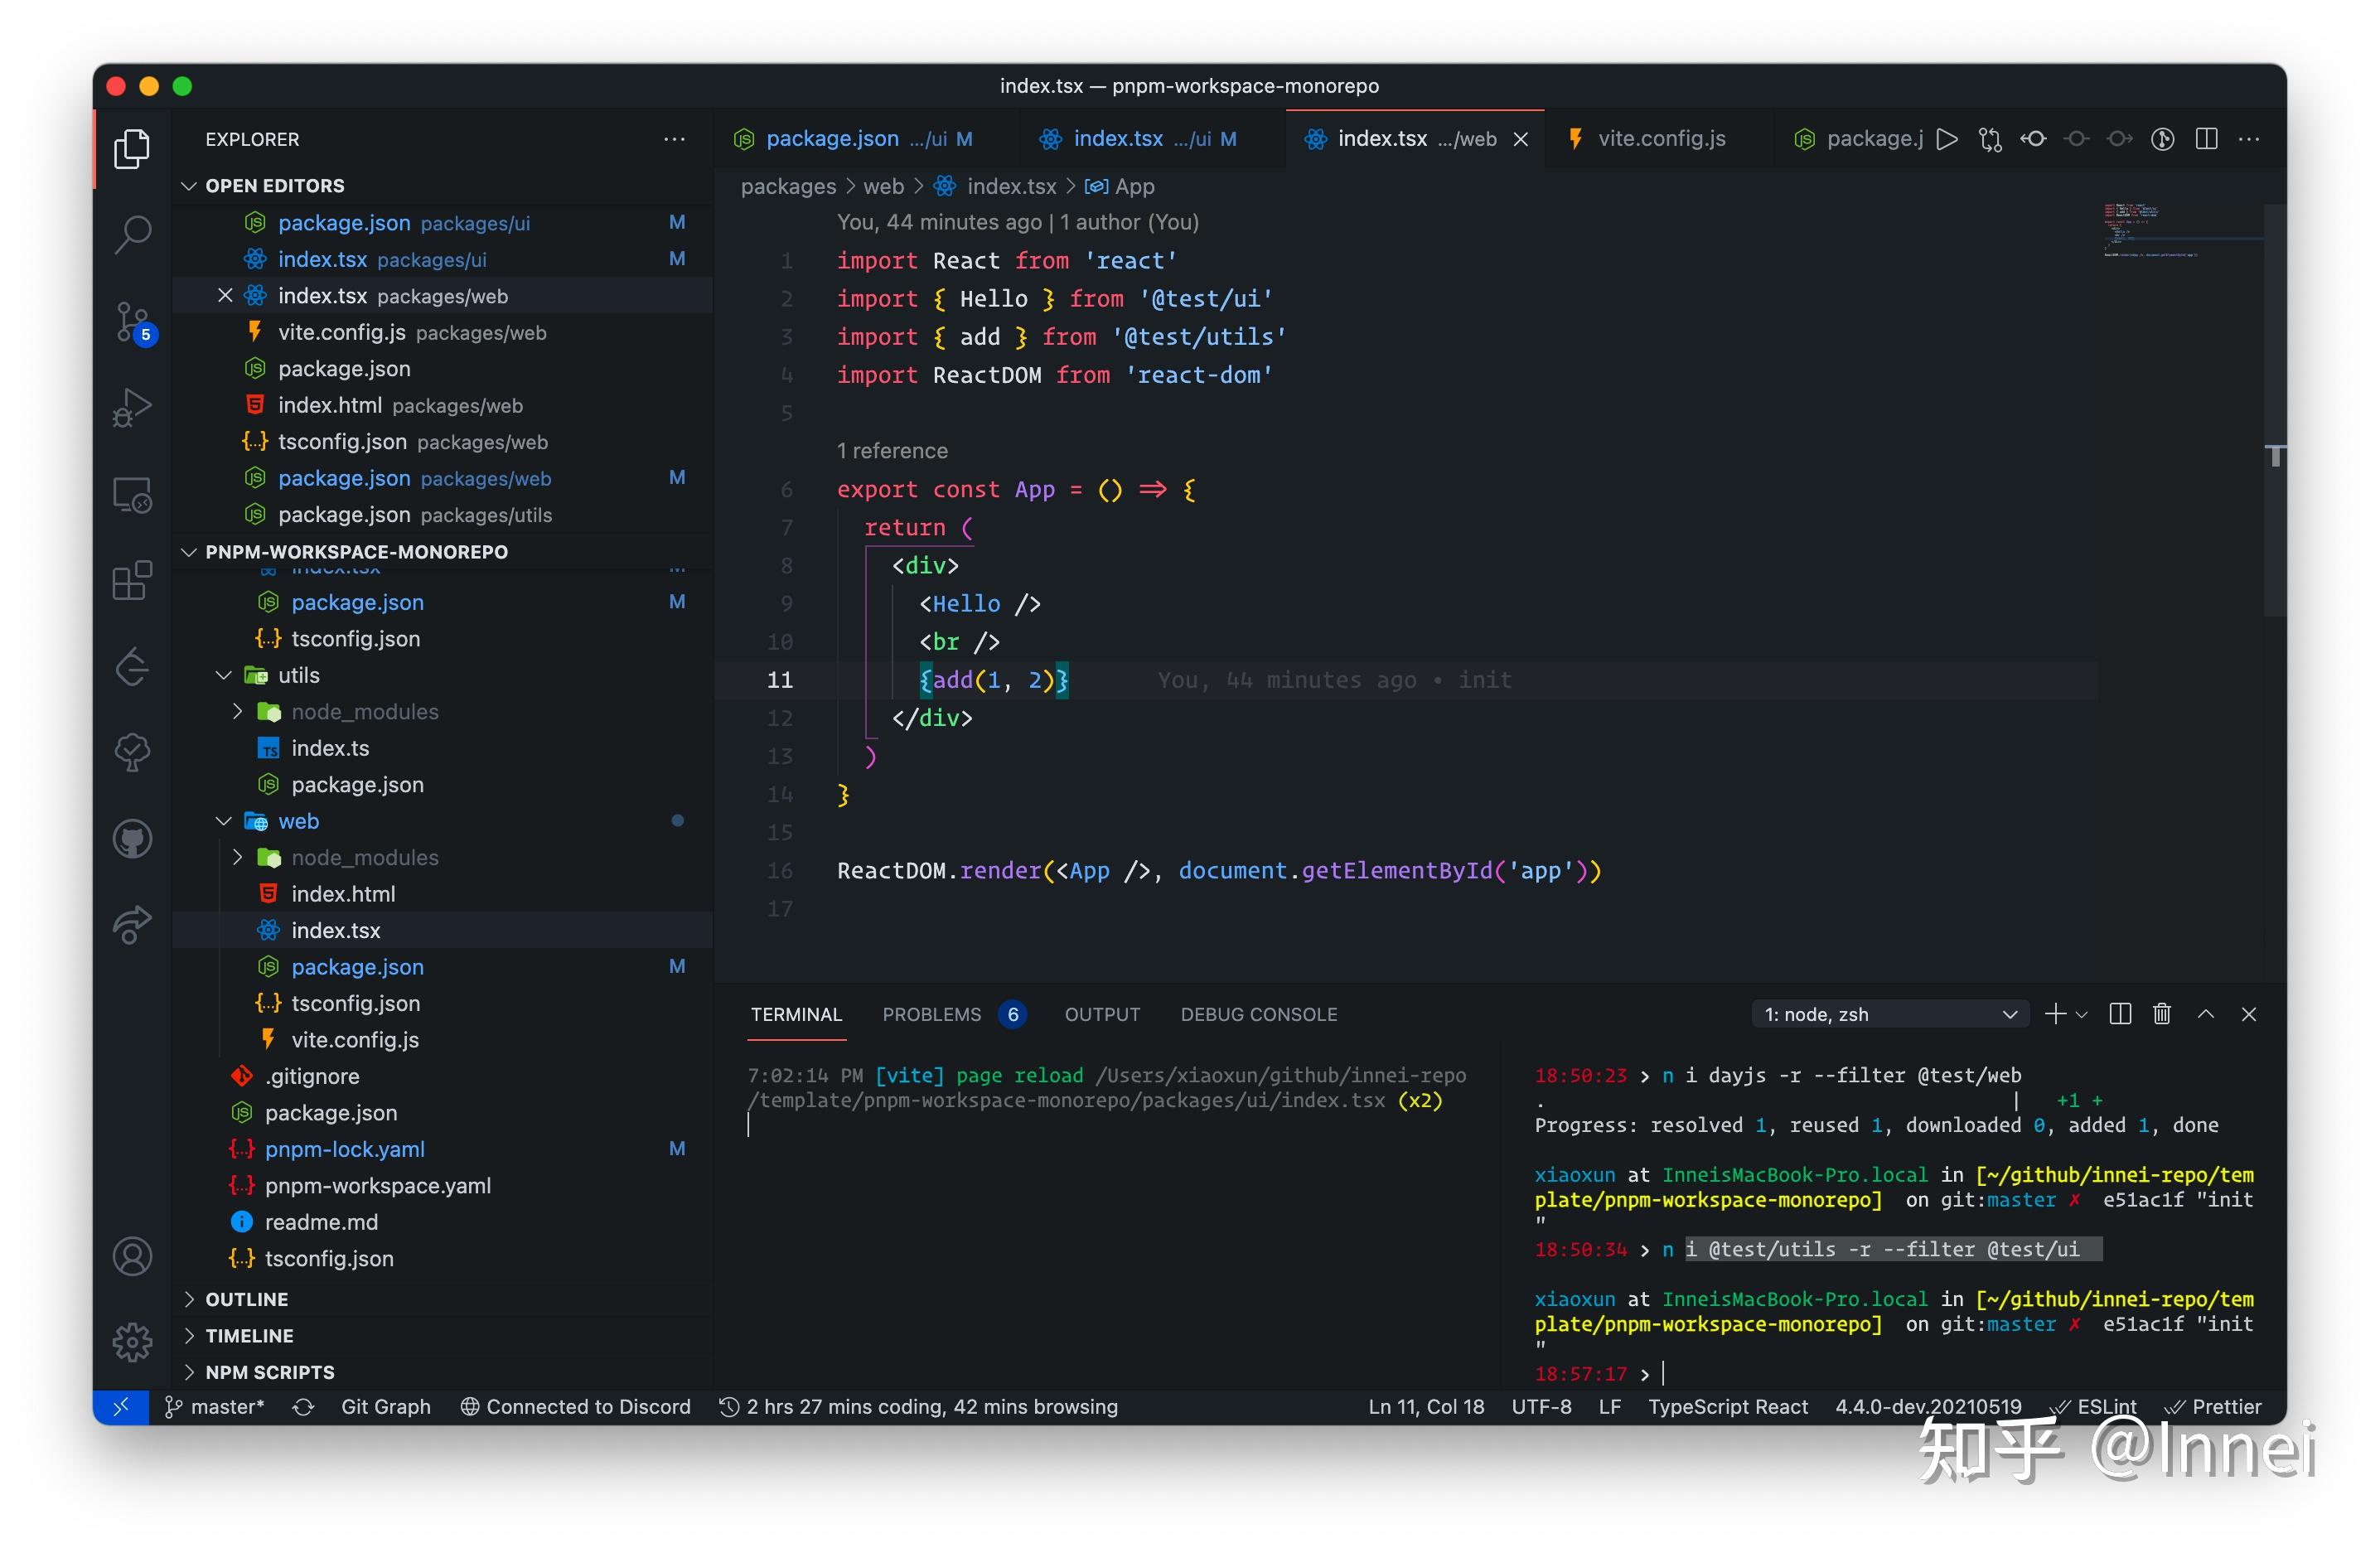
Task: Open the terminal selector dropdown '1: node, zsh'
Action: point(1889,1014)
